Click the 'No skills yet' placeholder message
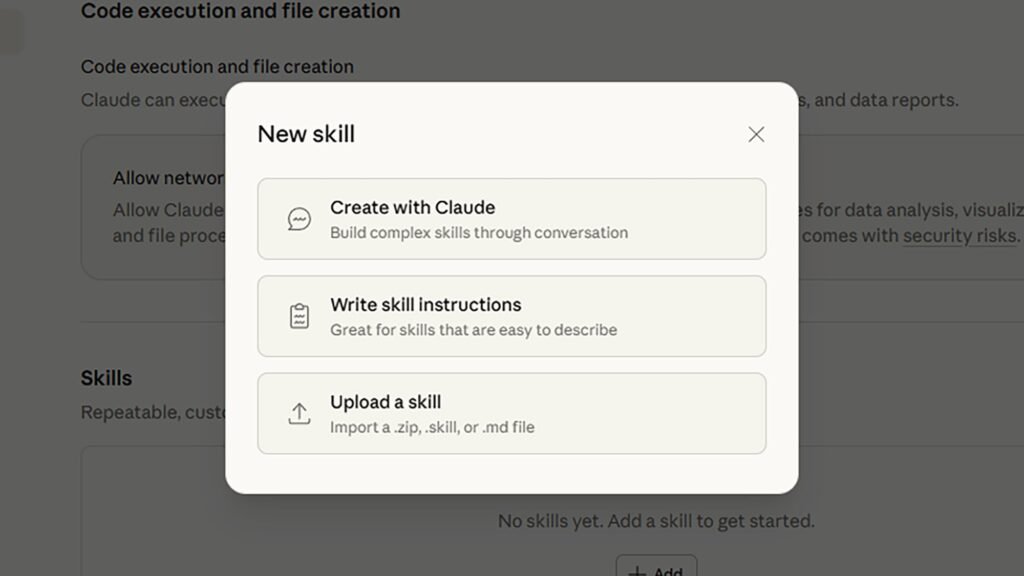This screenshot has height=576, width=1024. [x=656, y=521]
